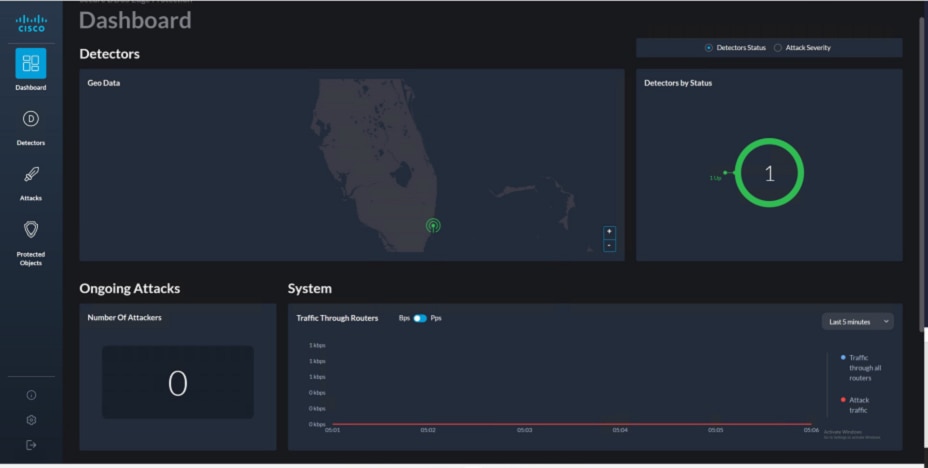Click the Cisco logo in the sidebar
Screen dimensions: 928x468
pos(31,23)
